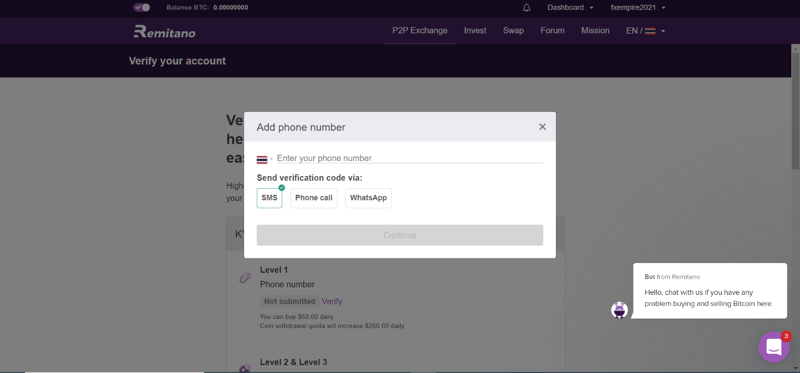Screen dimensions: 800x373
Task: Toggle the dark mode switch in top bar
Action: (141, 8)
